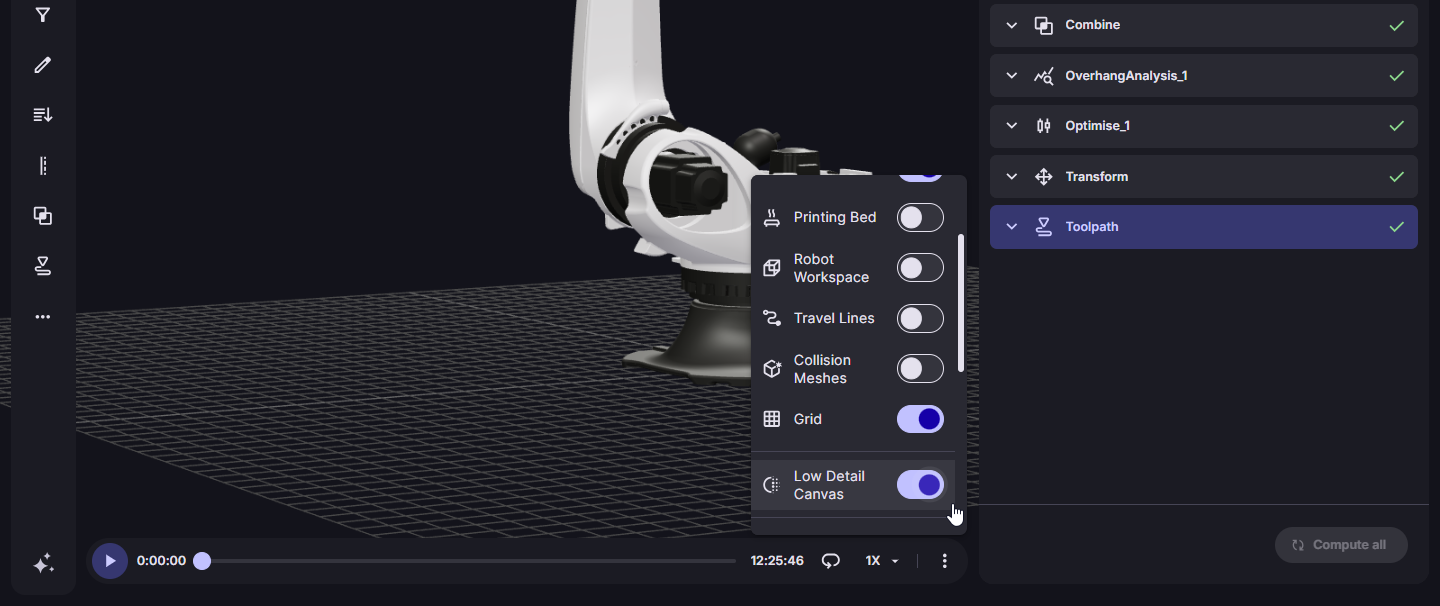Image resolution: width=1440 pixels, height=606 pixels.
Task: Click the timeline slider handle
Action: coord(202,561)
